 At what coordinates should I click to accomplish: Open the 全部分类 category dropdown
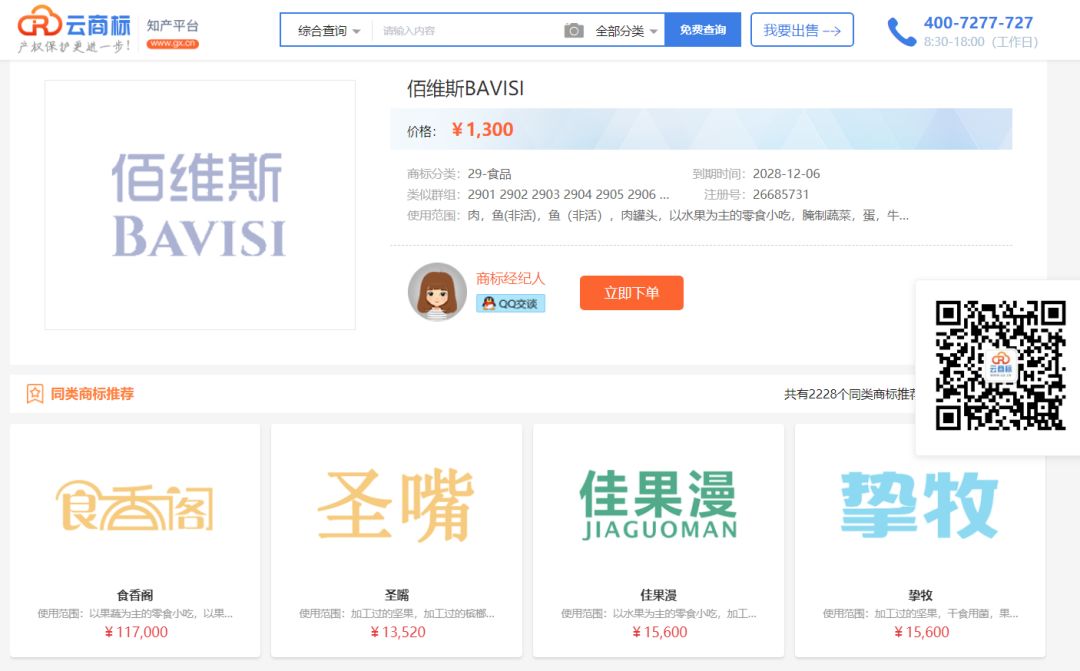[626, 31]
